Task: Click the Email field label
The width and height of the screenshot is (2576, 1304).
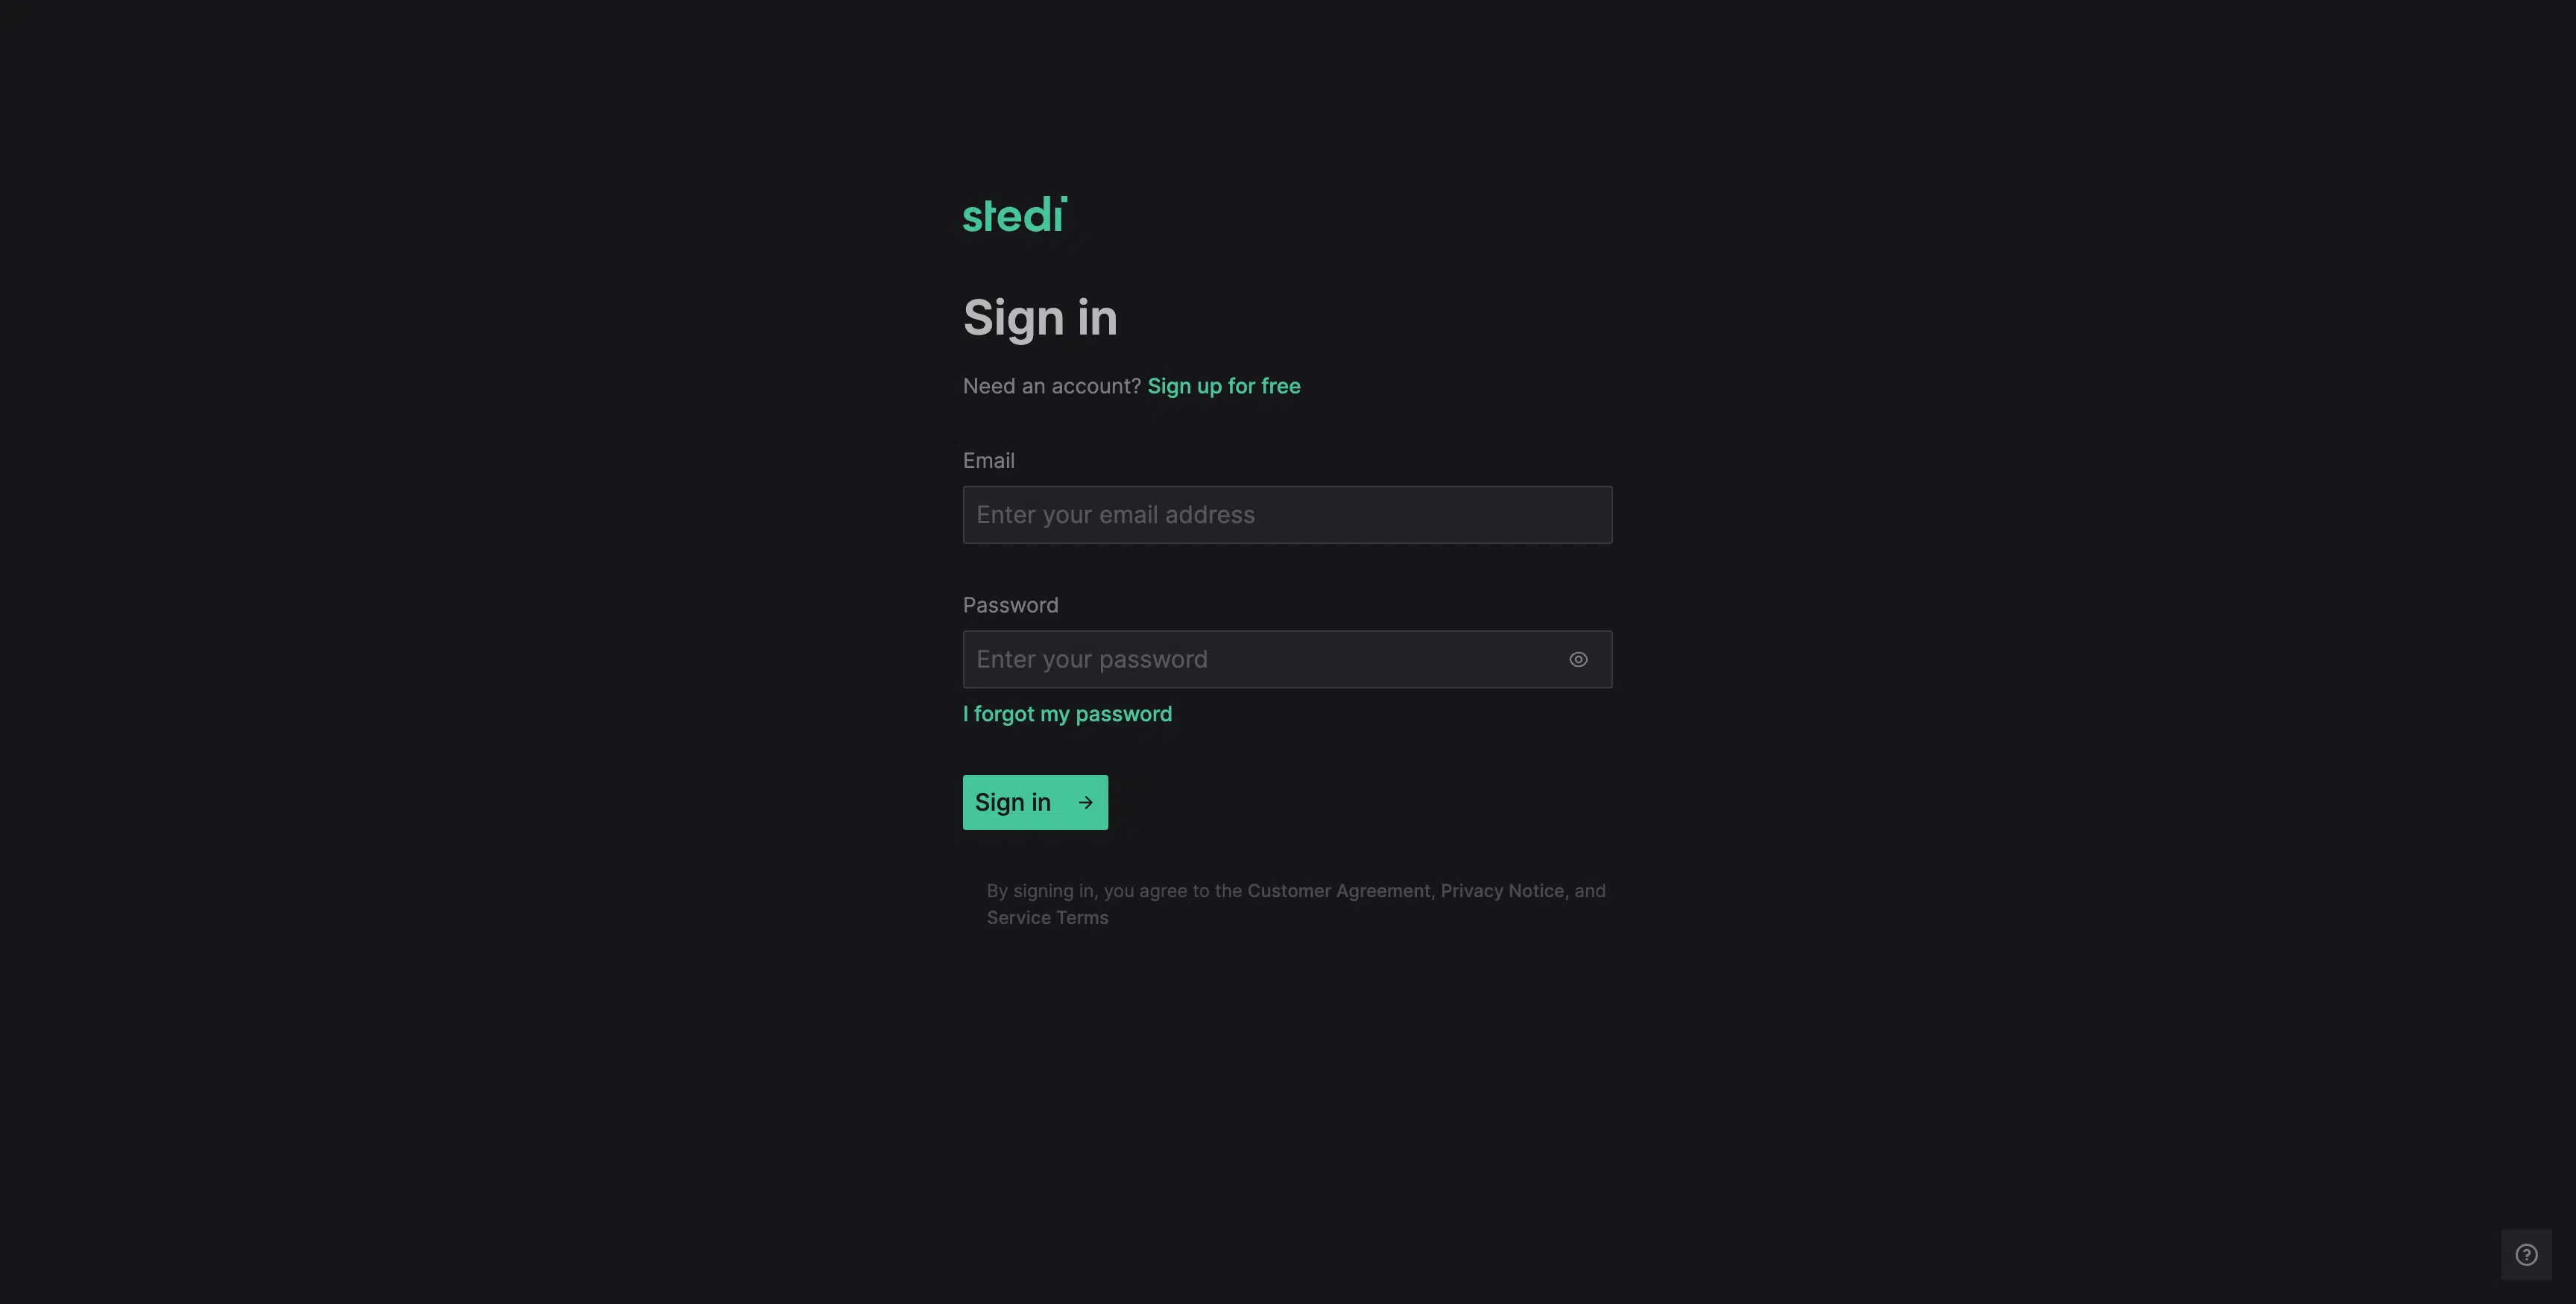Action: (x=988, y=461)
